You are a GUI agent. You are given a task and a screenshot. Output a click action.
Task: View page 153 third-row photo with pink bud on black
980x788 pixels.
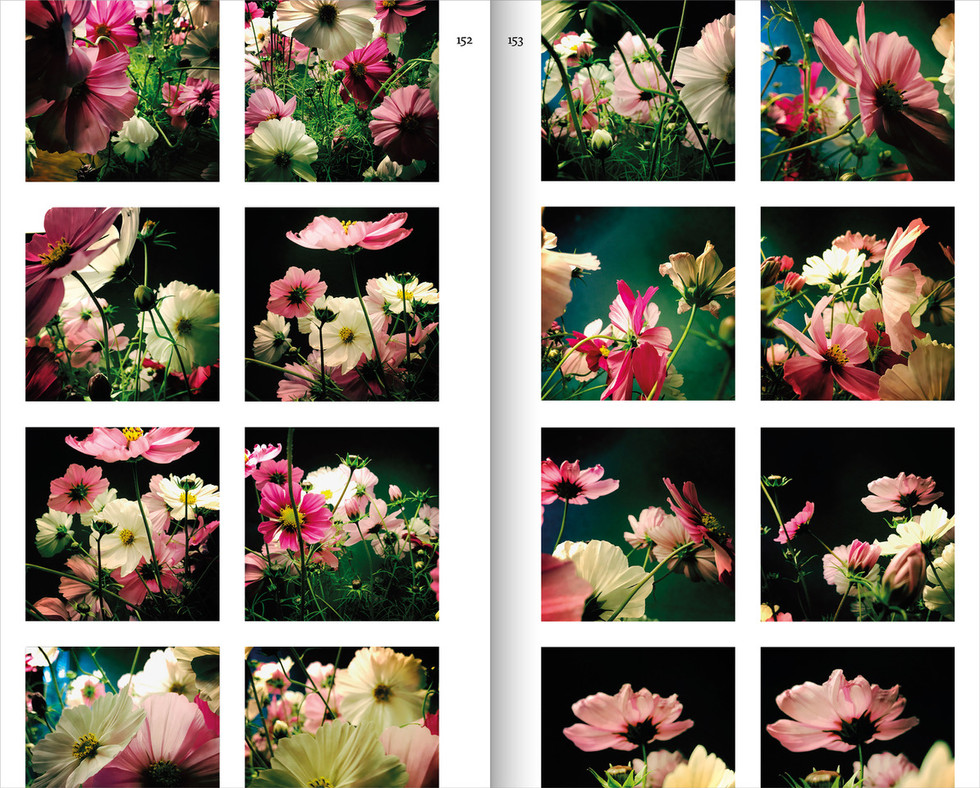click(858, 524)
